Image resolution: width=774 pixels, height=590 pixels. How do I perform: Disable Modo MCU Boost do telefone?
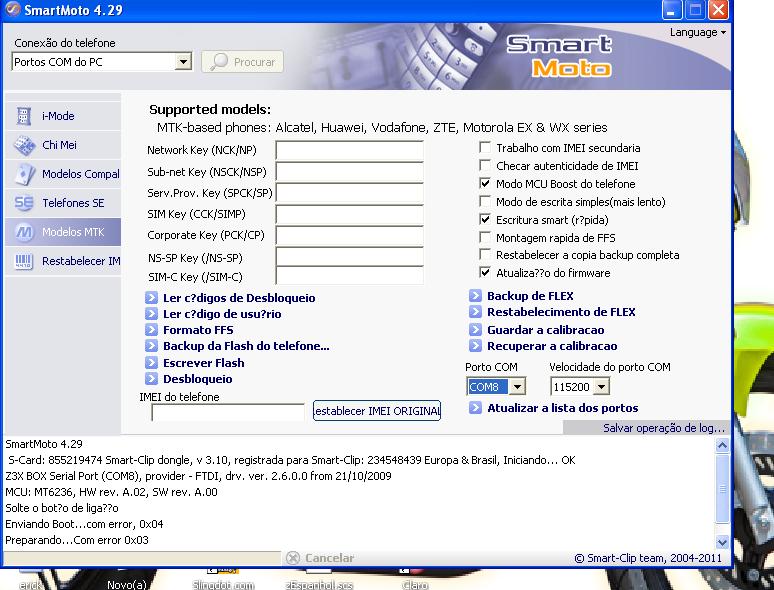click(x=485, y=184)
